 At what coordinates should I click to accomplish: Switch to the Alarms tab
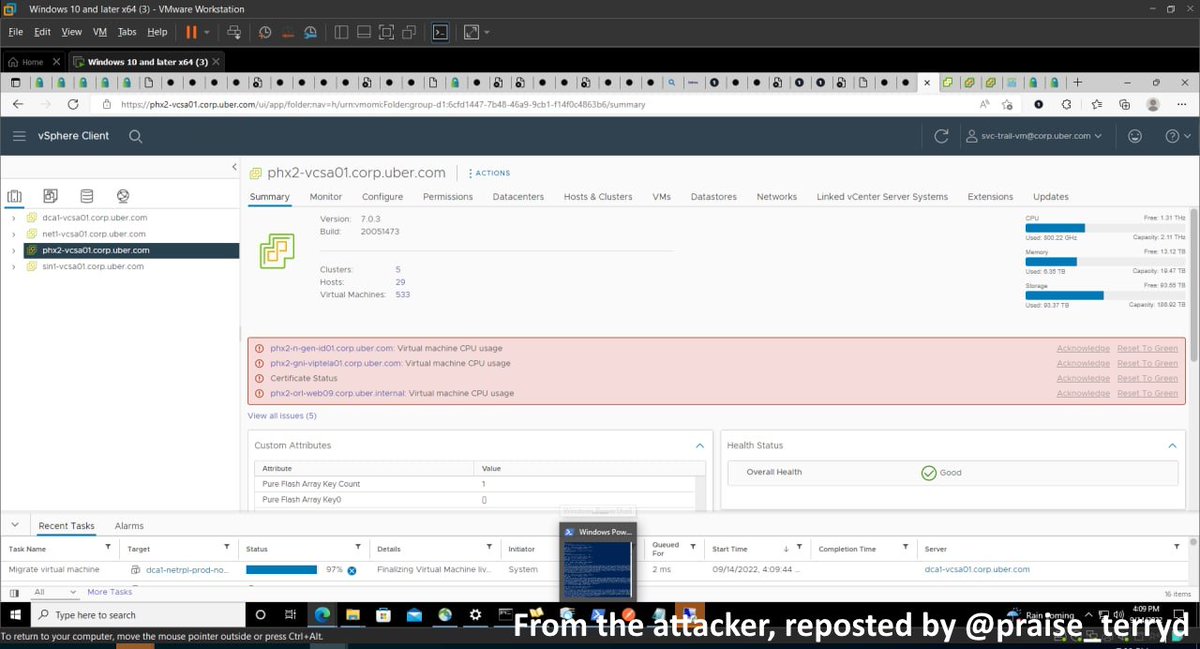point(129,526)
